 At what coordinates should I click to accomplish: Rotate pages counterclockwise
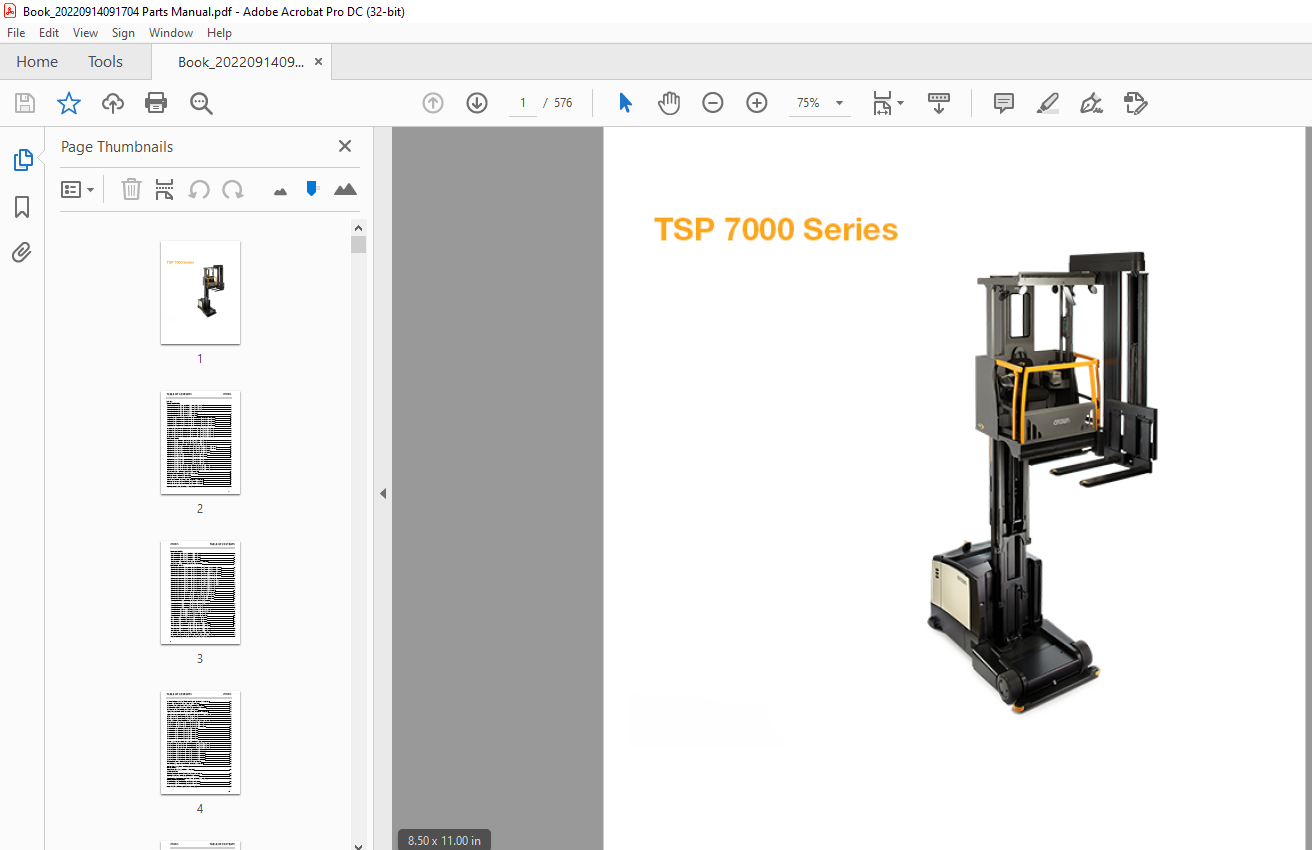199,189
